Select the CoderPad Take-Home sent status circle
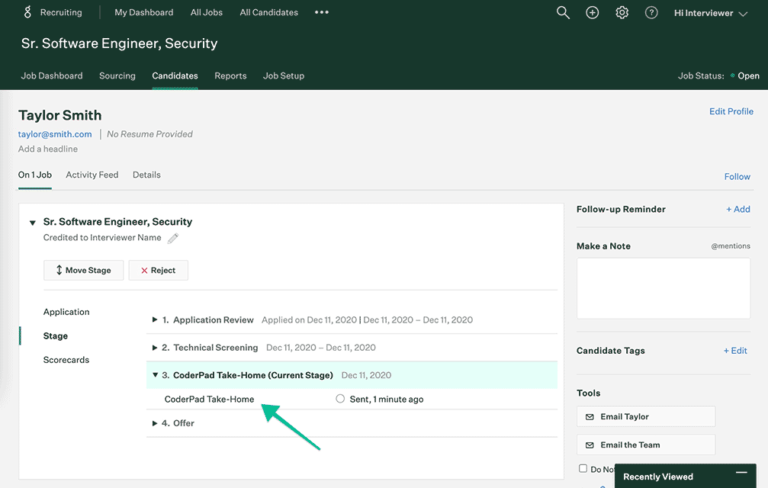The height and width of the screenshot is (488, 768). pos(340,399)
